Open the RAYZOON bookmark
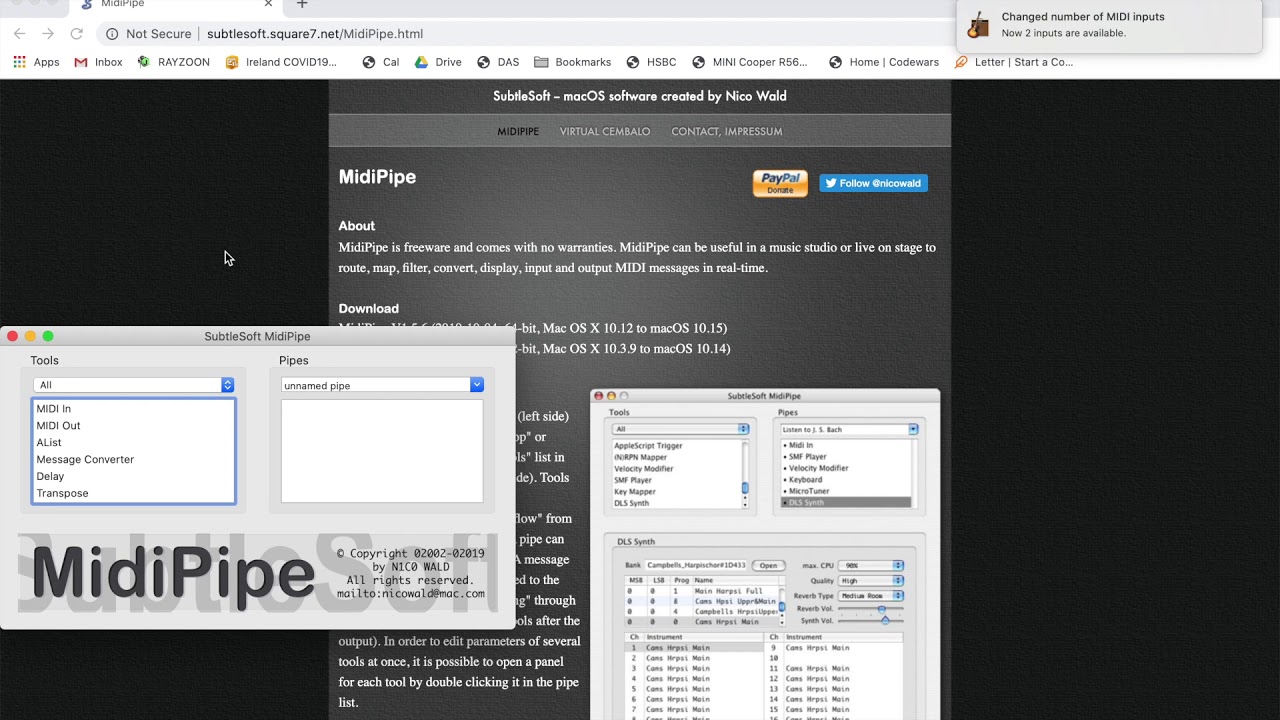 click(173, 62)
